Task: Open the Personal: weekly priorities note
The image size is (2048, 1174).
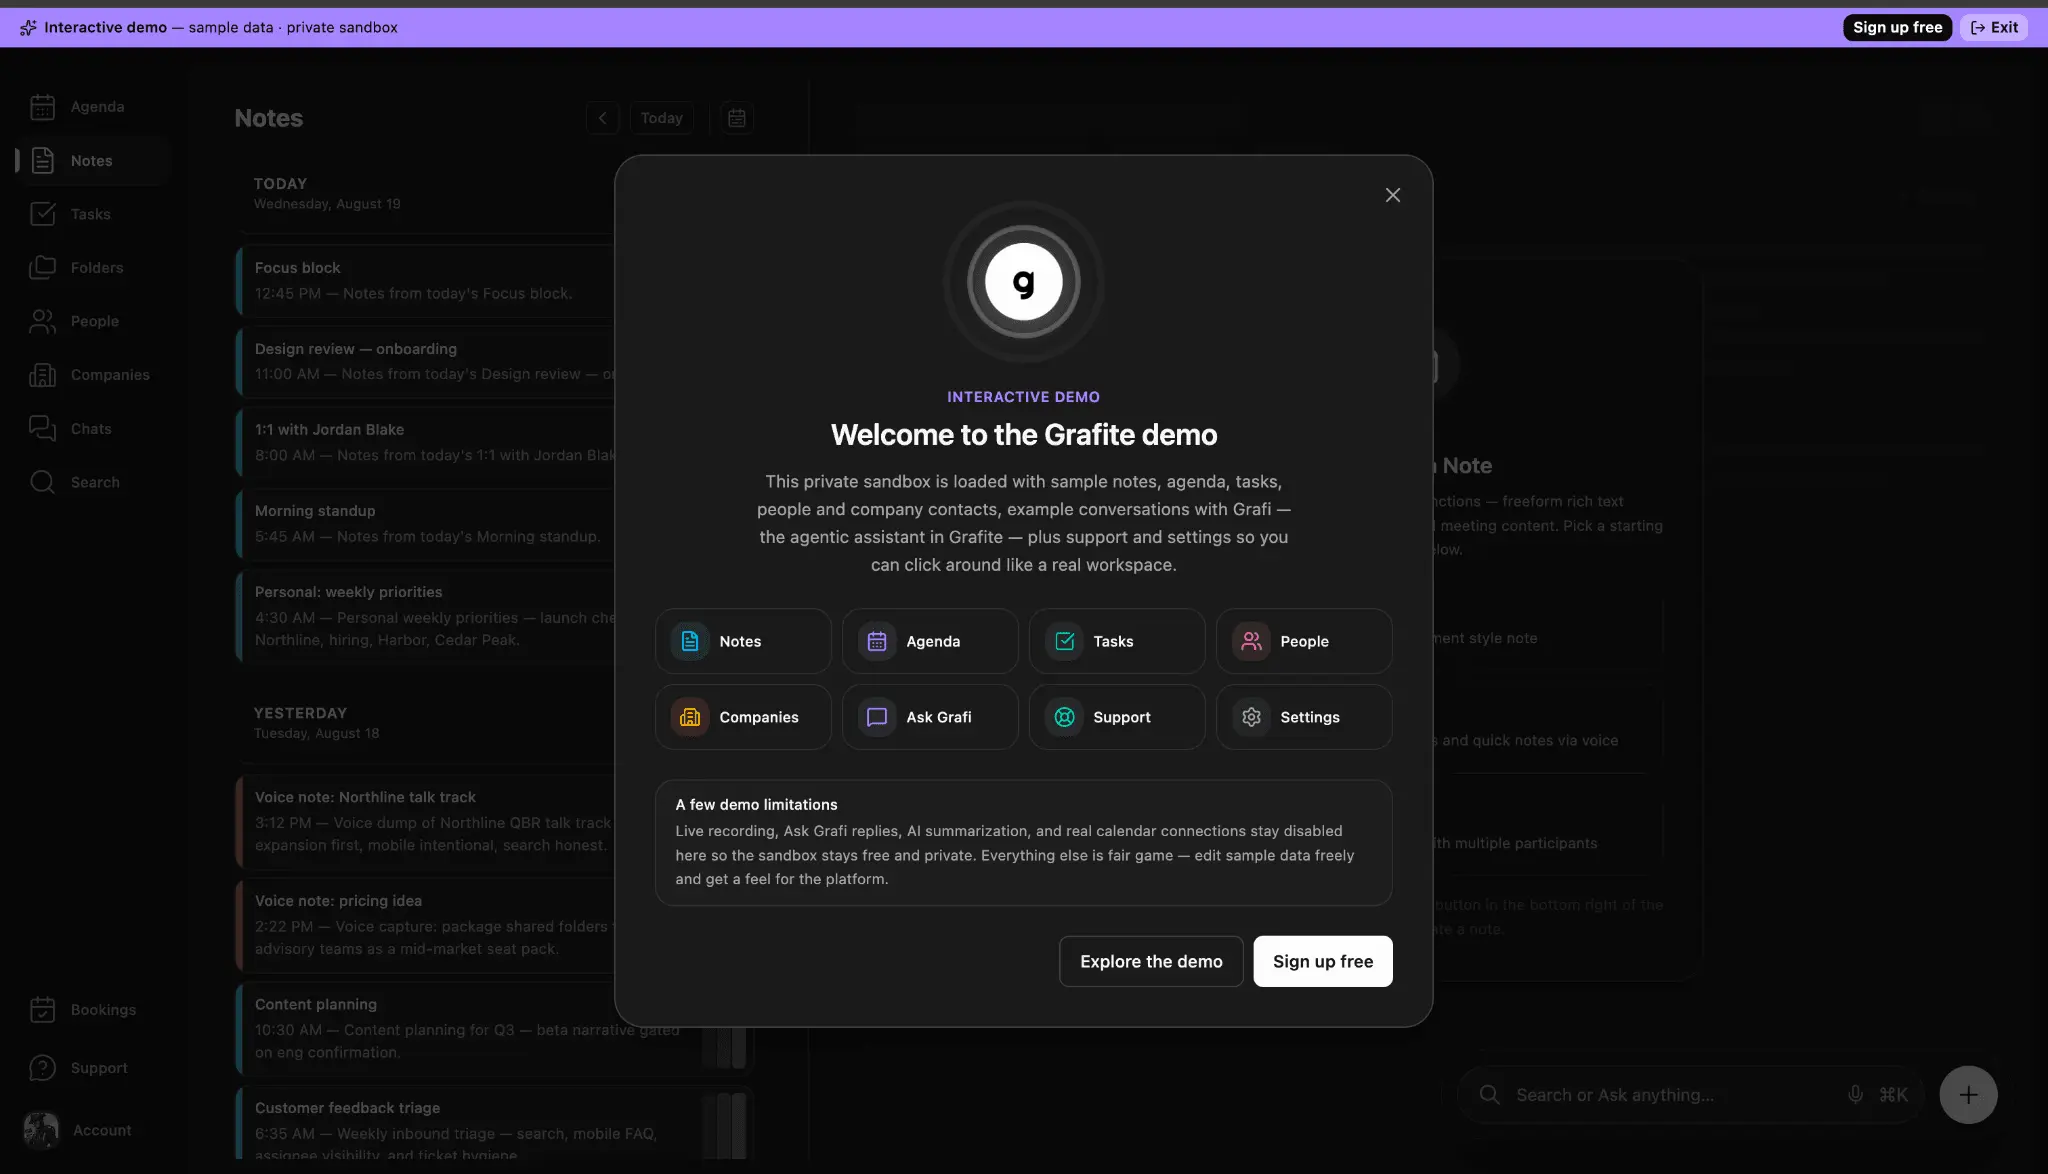Action: point(426,616)
